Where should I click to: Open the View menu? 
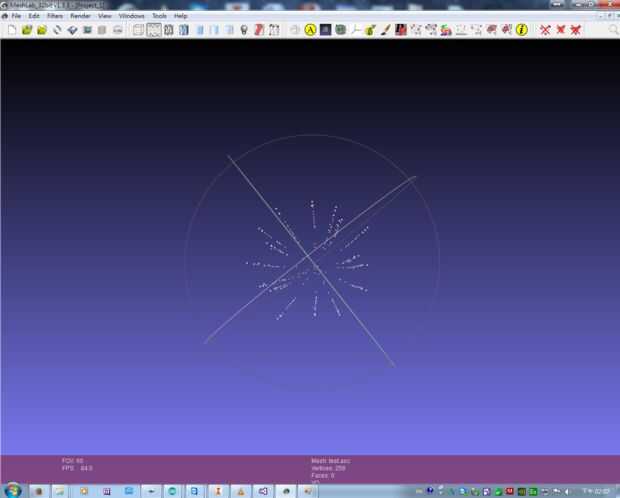click(x=105, y=16)
